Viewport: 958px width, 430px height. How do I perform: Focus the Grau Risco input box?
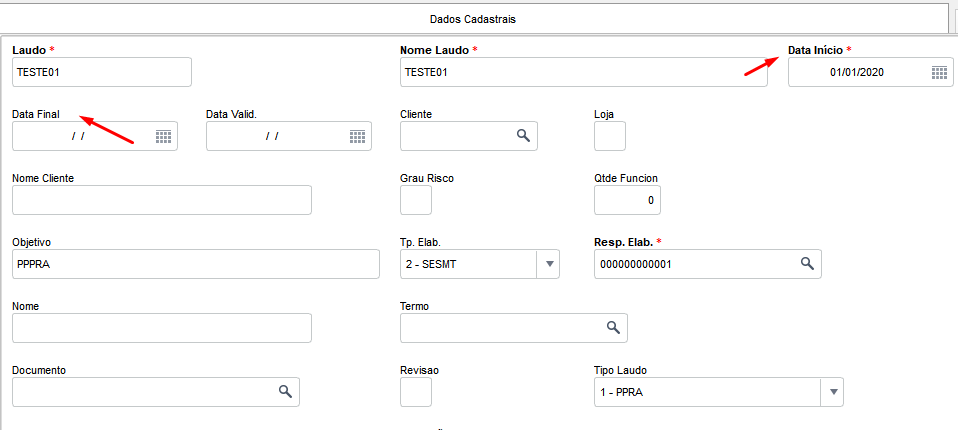click(x=416, y=200)
